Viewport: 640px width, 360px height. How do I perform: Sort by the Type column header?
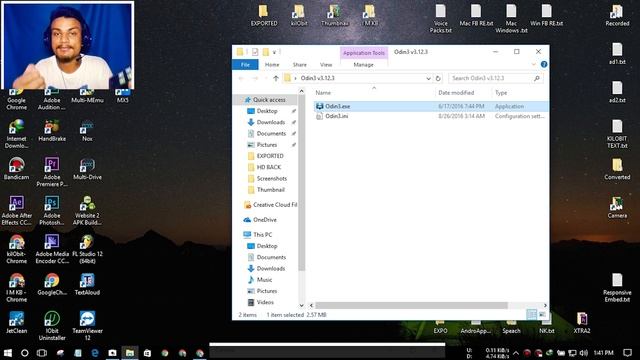(x=519, y=93)
